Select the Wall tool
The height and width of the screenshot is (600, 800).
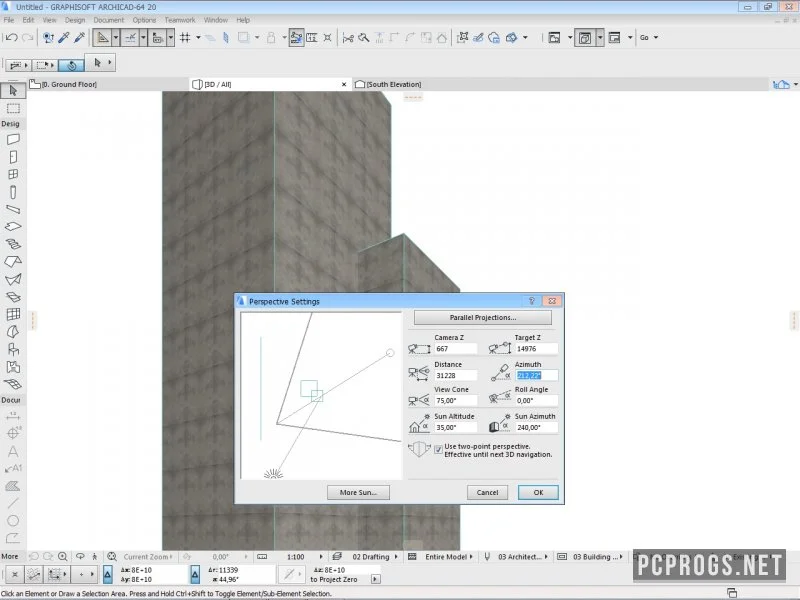point(13,139)
